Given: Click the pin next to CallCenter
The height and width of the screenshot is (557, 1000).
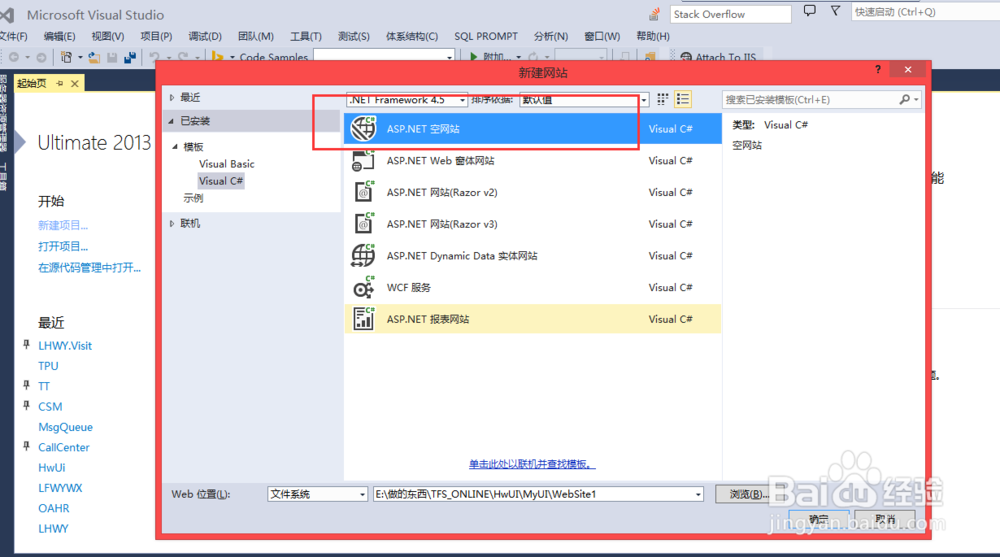Looking at the screenshot, I should 26,446.
